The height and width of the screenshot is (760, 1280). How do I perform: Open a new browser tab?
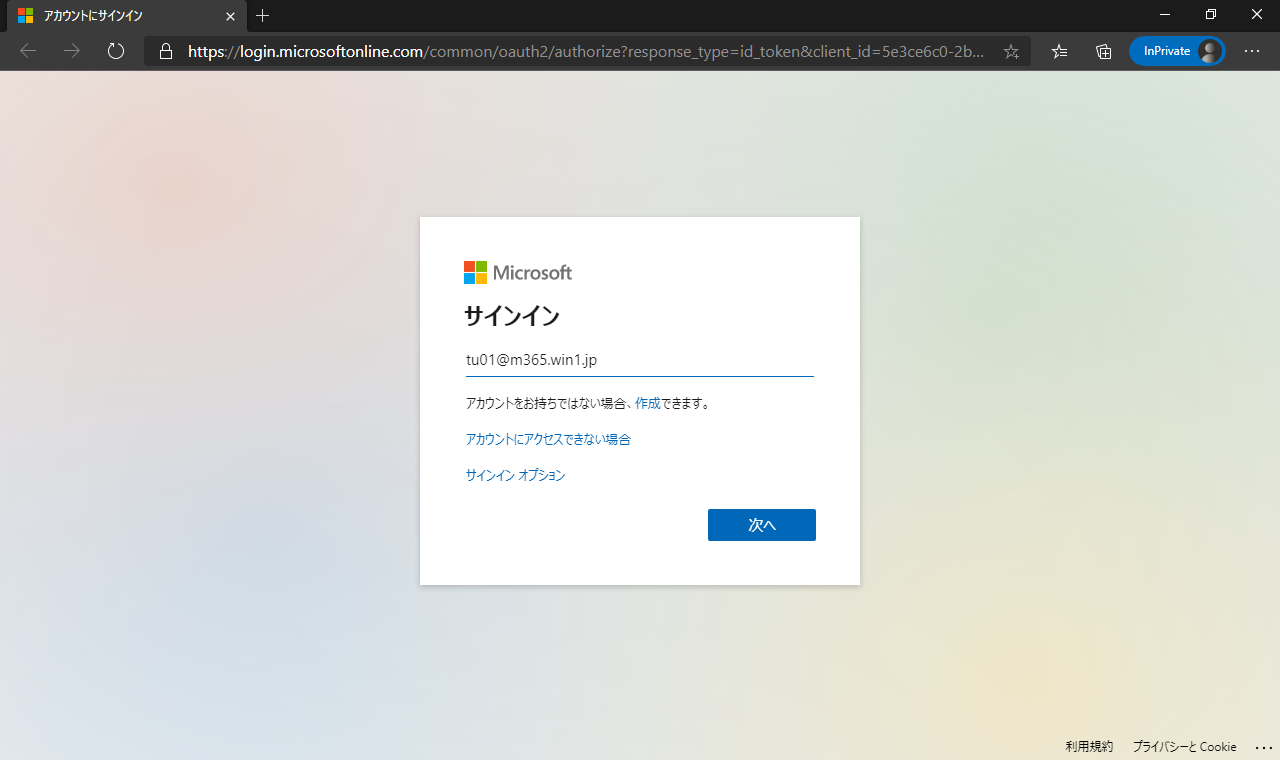tap(262, 15)
